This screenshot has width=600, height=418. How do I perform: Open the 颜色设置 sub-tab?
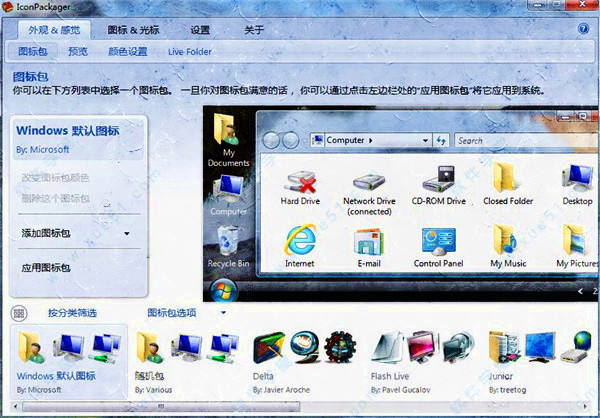coord(128,51)
